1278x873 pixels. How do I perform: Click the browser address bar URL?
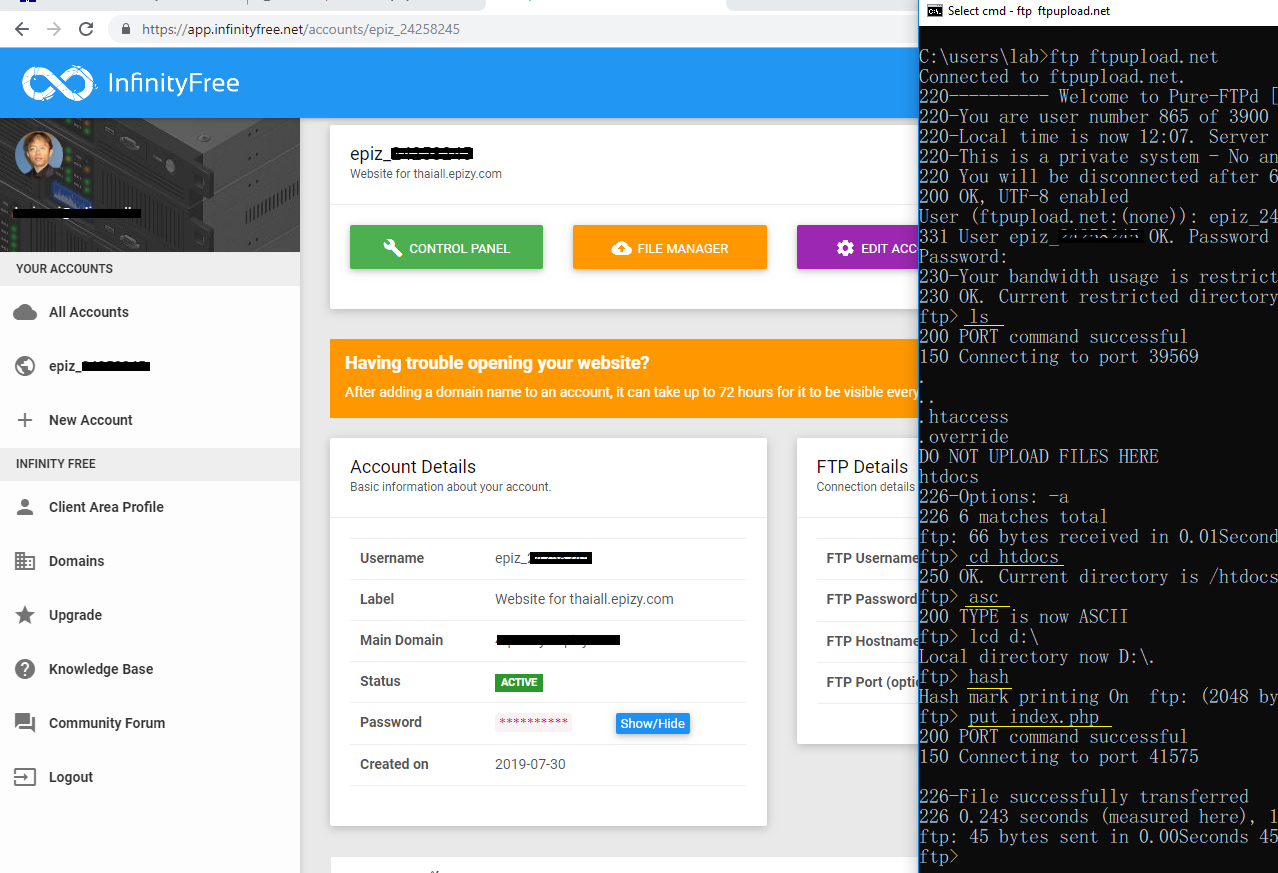pos(300,29)
